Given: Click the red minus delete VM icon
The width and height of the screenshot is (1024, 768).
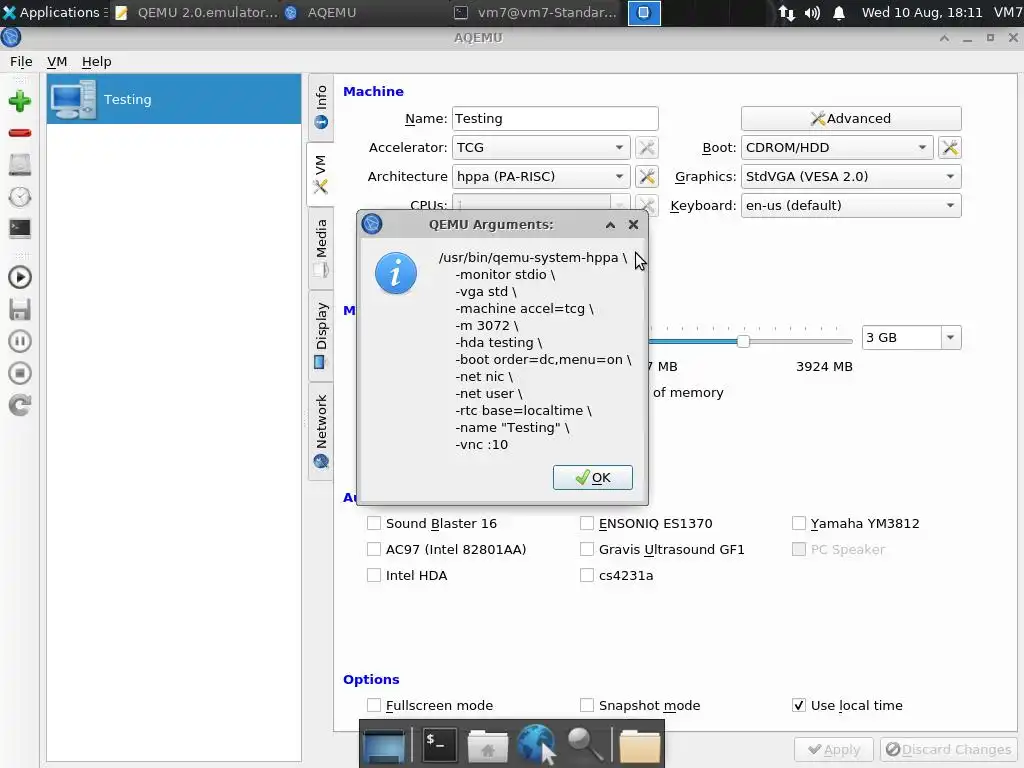Looking at the screenshot, I should click(20, 133).
